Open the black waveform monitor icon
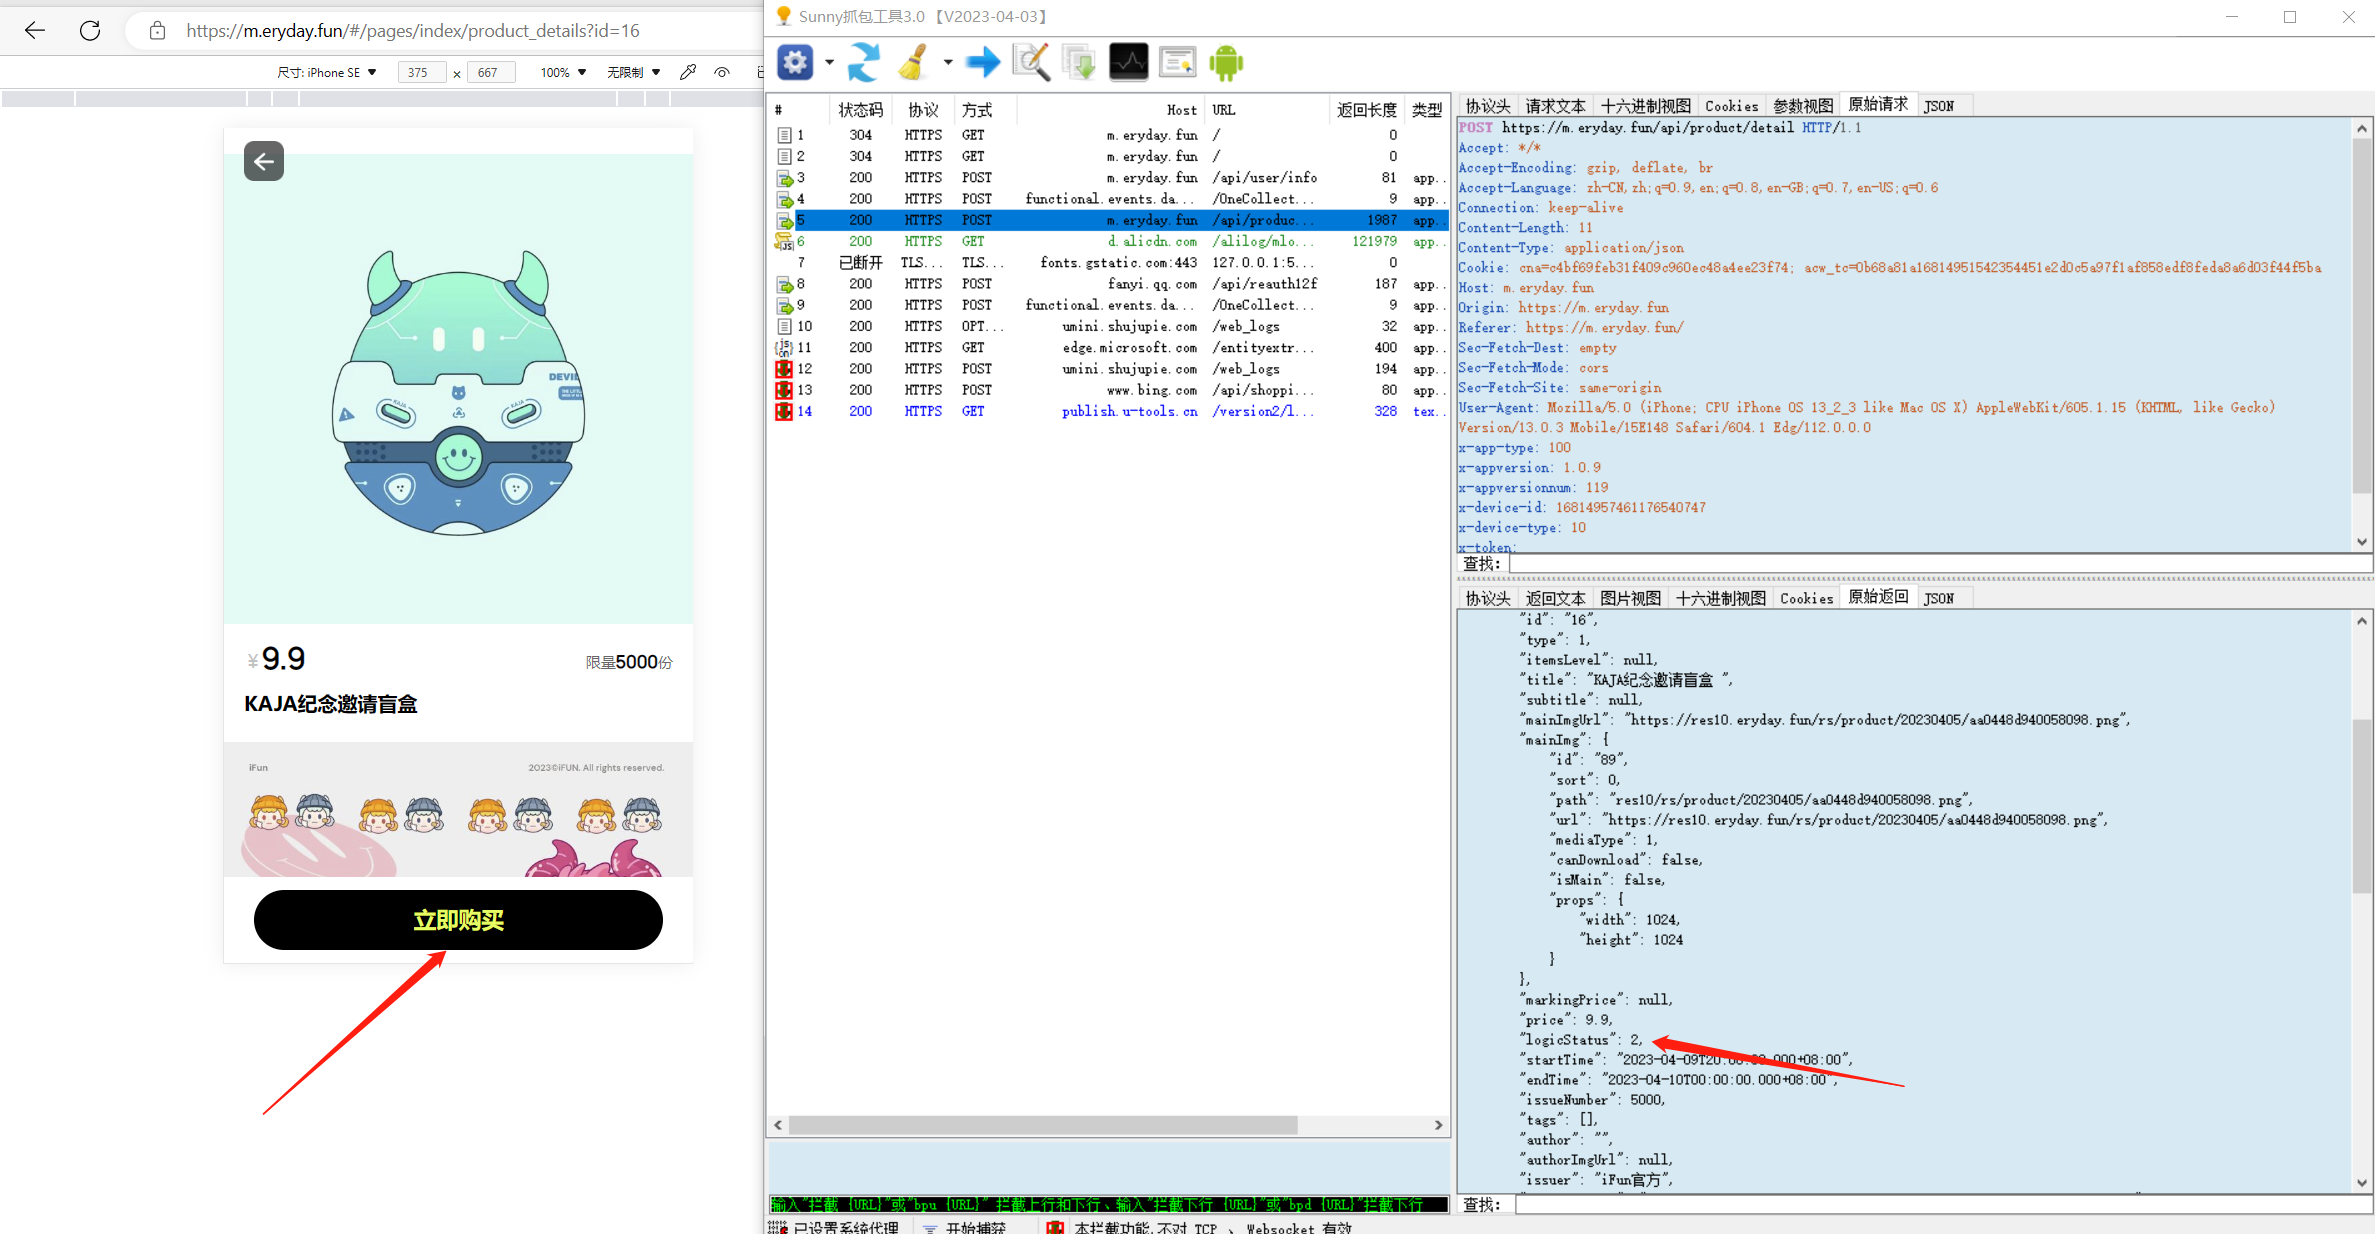 [x=1128, y=63]
